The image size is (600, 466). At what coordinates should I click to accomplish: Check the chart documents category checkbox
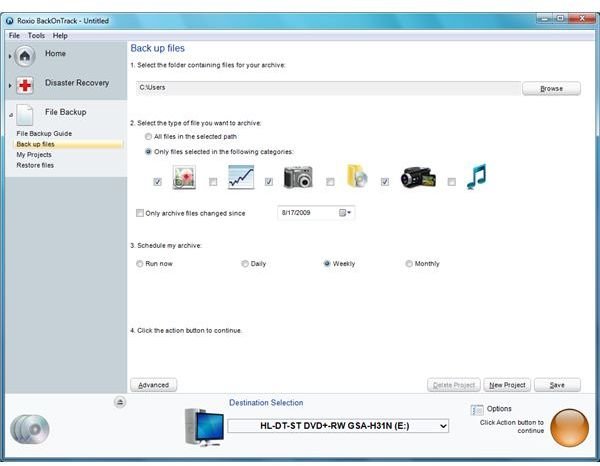tap(213, 182)
